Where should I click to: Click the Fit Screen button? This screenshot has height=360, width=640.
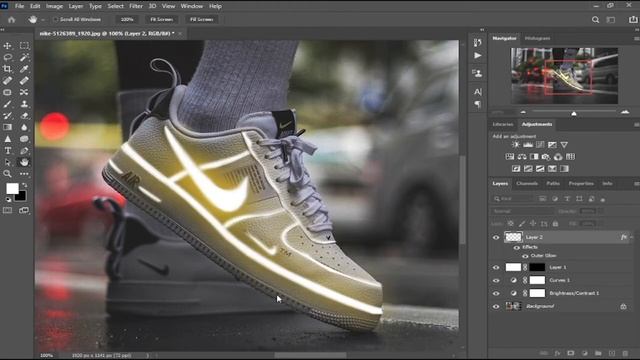161,20
